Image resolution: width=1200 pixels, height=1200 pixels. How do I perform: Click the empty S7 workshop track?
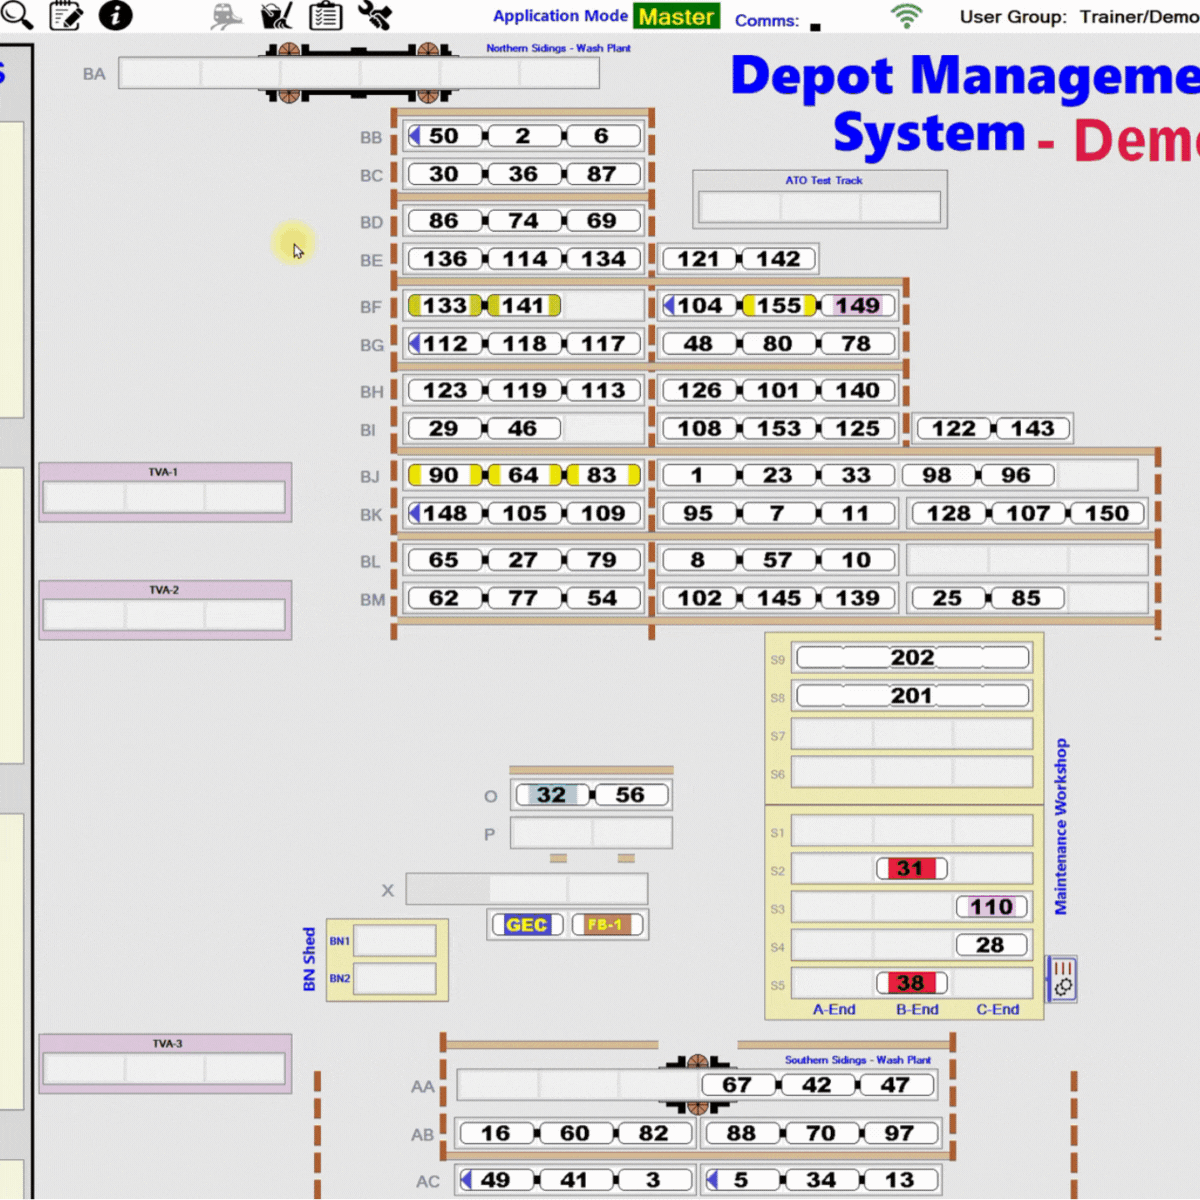[912, 735]
